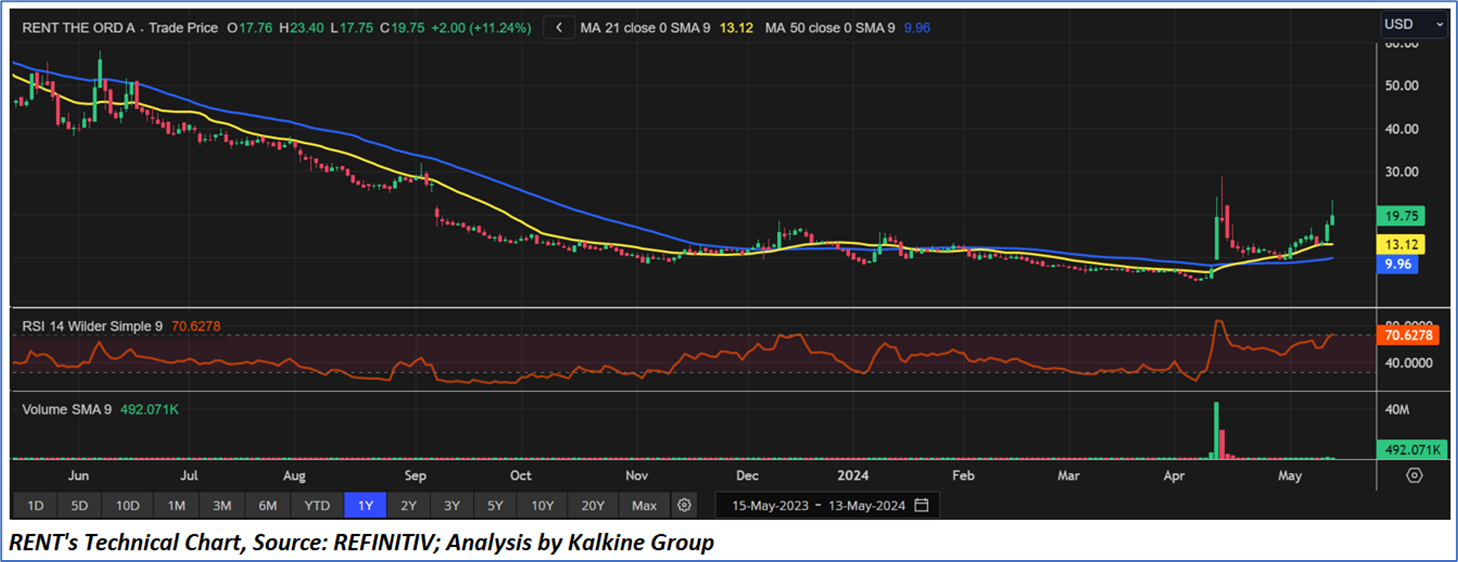Viewport: 1458px width, 562px height.
Task: Select the 1D time range
Action: coord(35,505)
